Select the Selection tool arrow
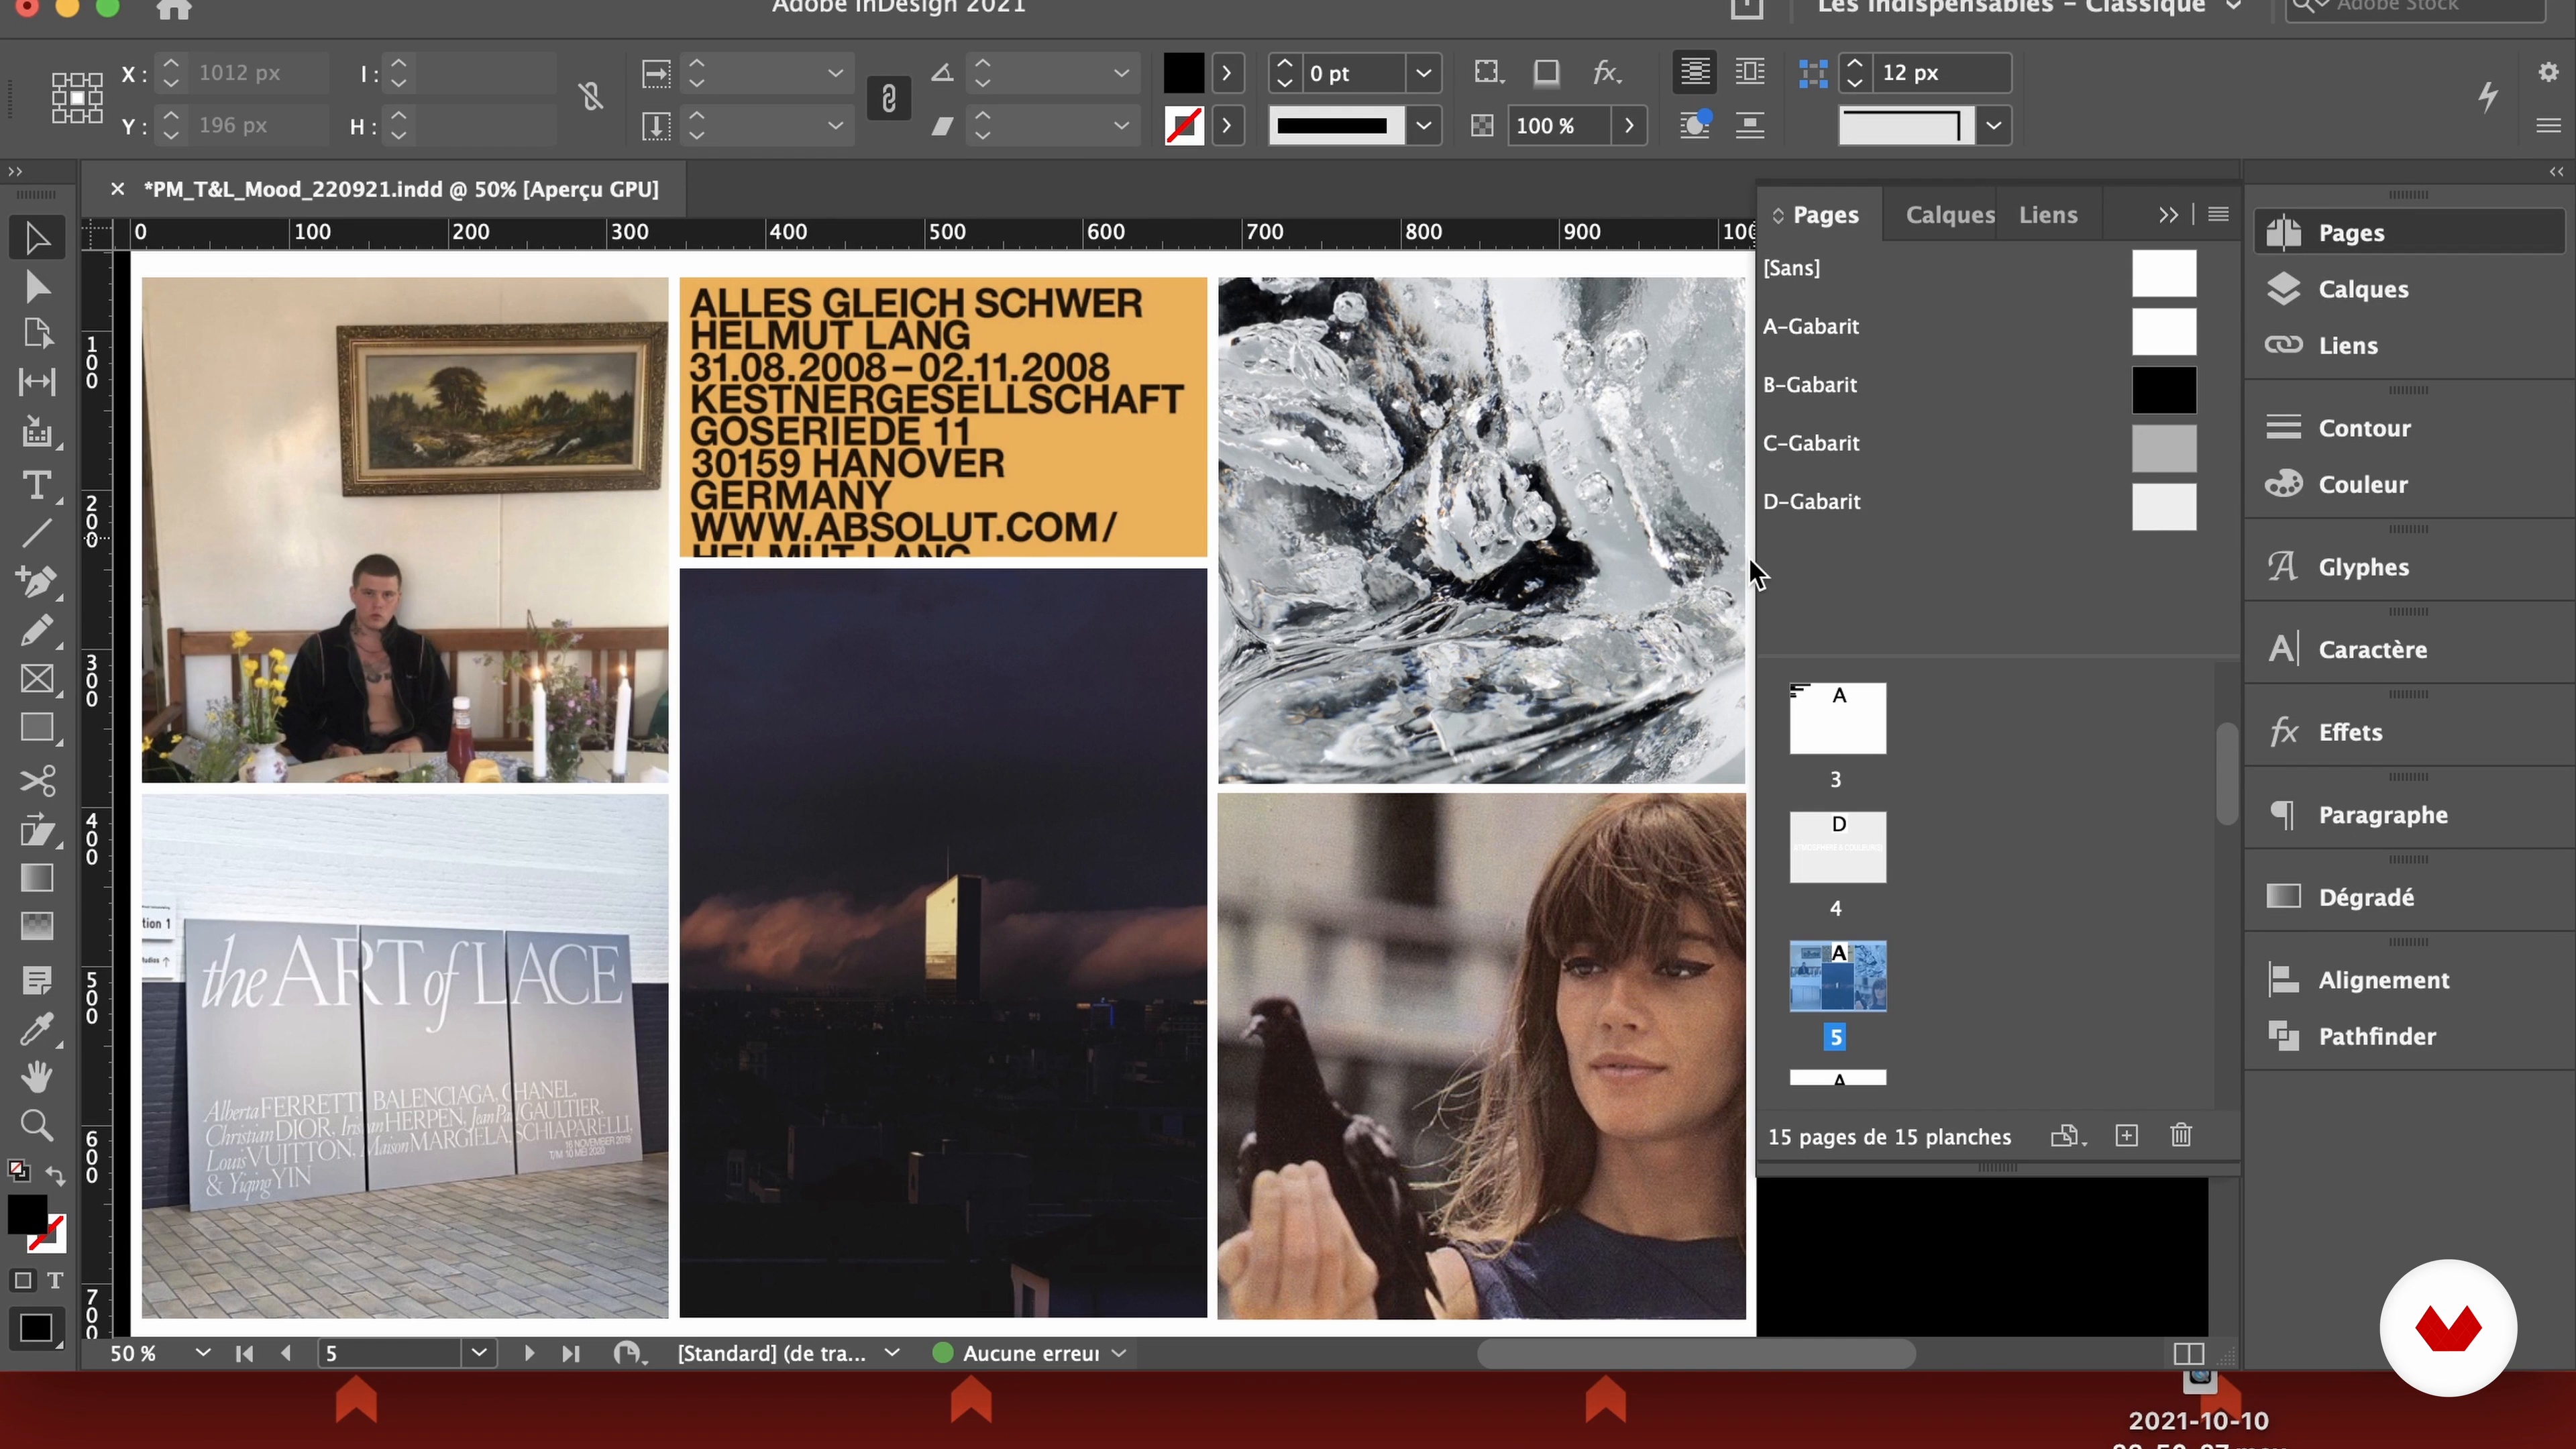Image resolution: width=2576 pixels, height=1449 pixels. [37, 238]
